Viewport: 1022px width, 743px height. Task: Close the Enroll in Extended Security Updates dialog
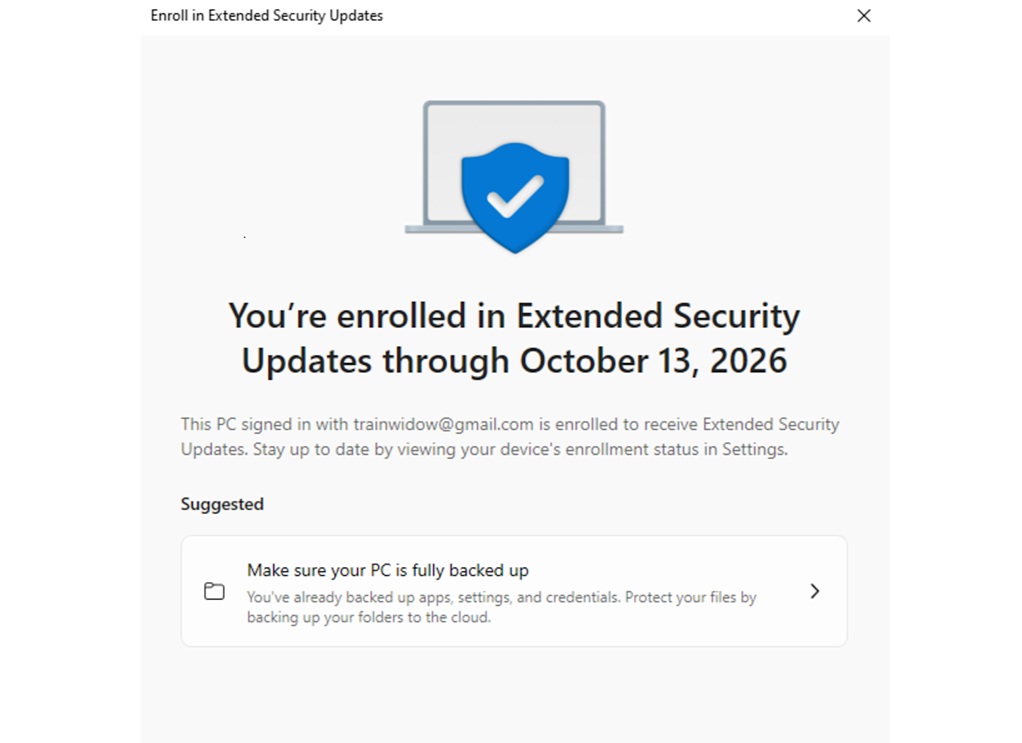tap(864, 16)
